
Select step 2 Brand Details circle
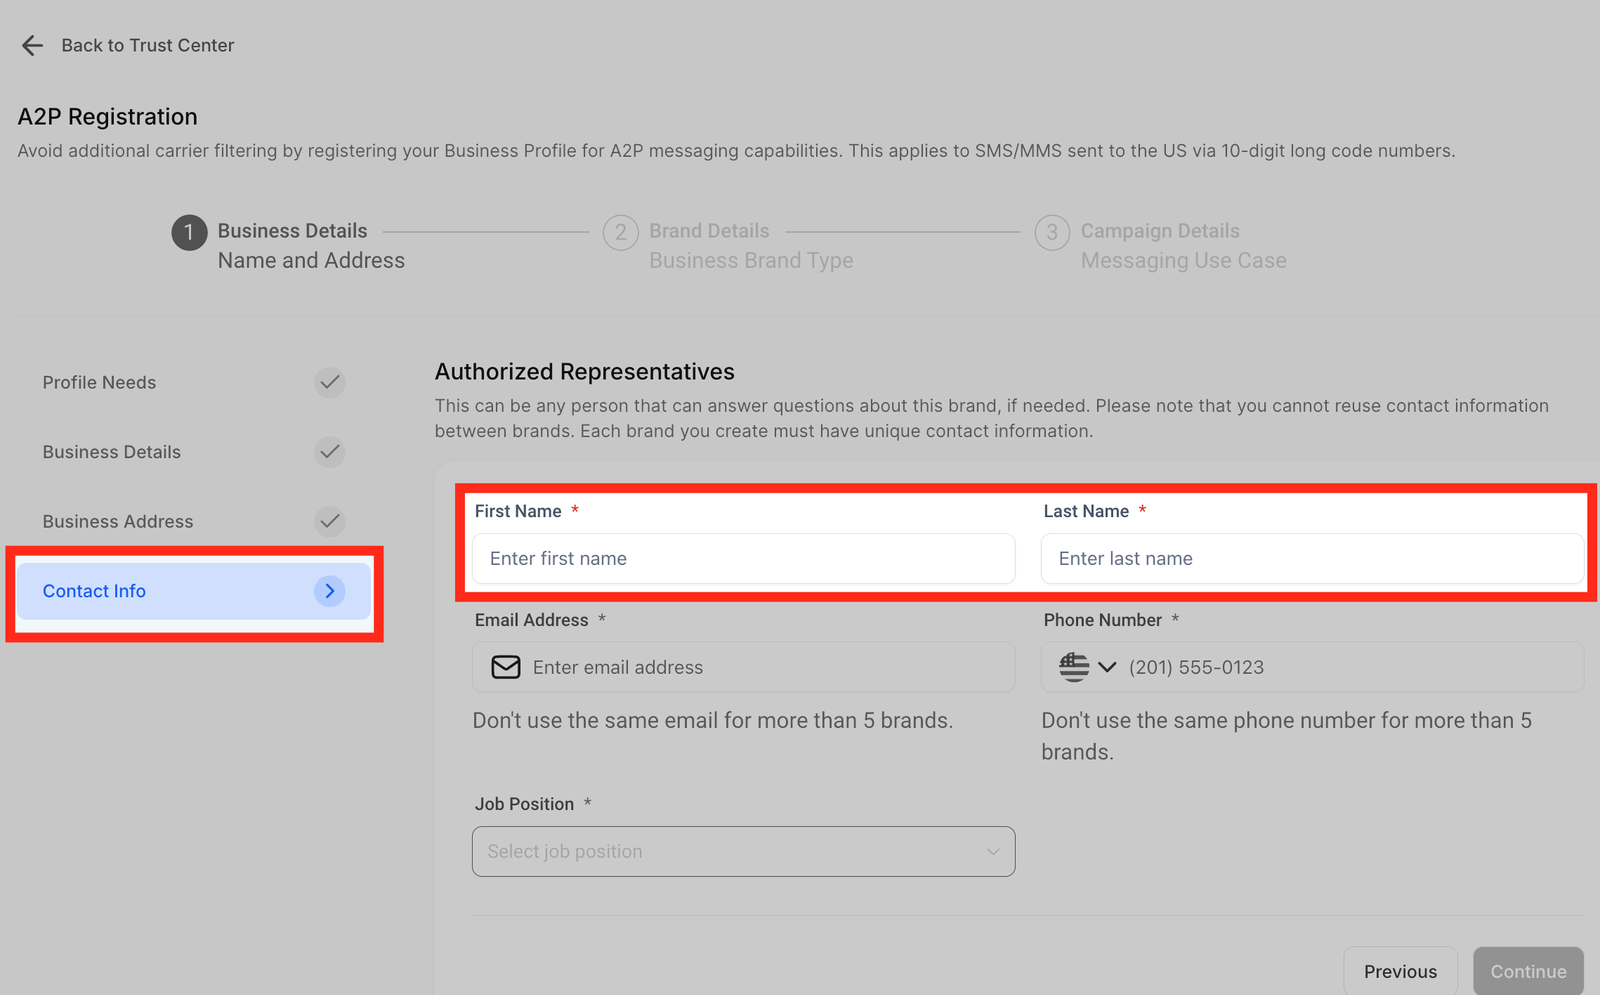[620, 232]
